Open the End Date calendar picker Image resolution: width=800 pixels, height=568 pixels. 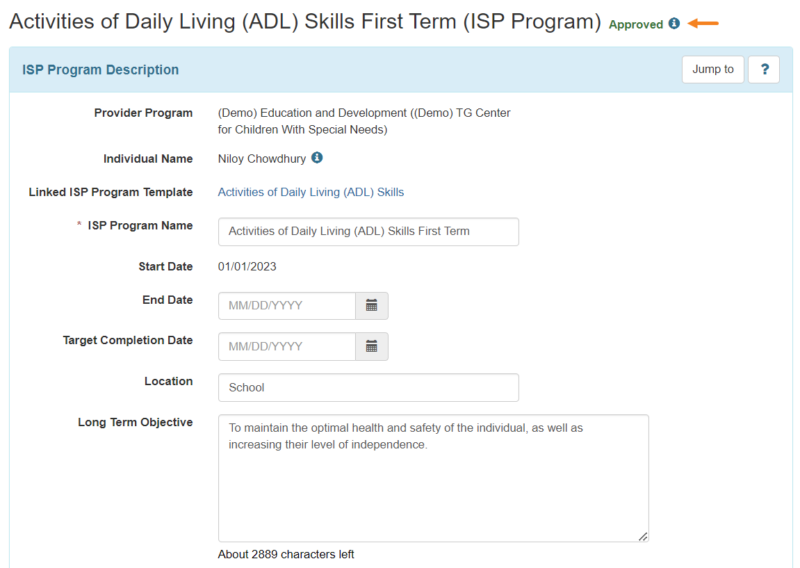[371, 305]
